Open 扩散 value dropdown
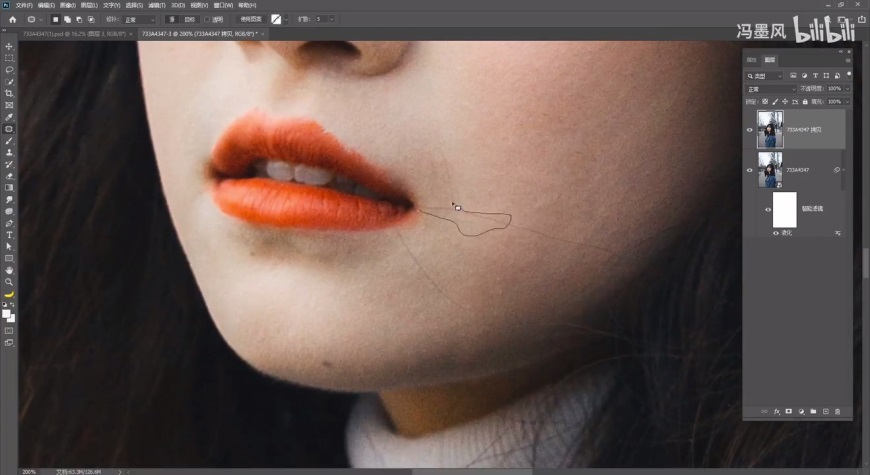The image size is (870, 475). coord(332,19)
